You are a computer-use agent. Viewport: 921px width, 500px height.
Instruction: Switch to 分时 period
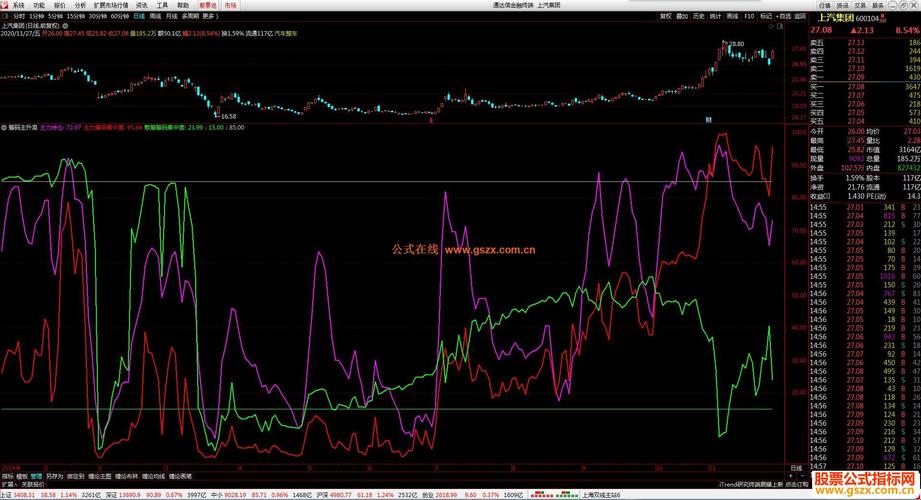(19, 16)
